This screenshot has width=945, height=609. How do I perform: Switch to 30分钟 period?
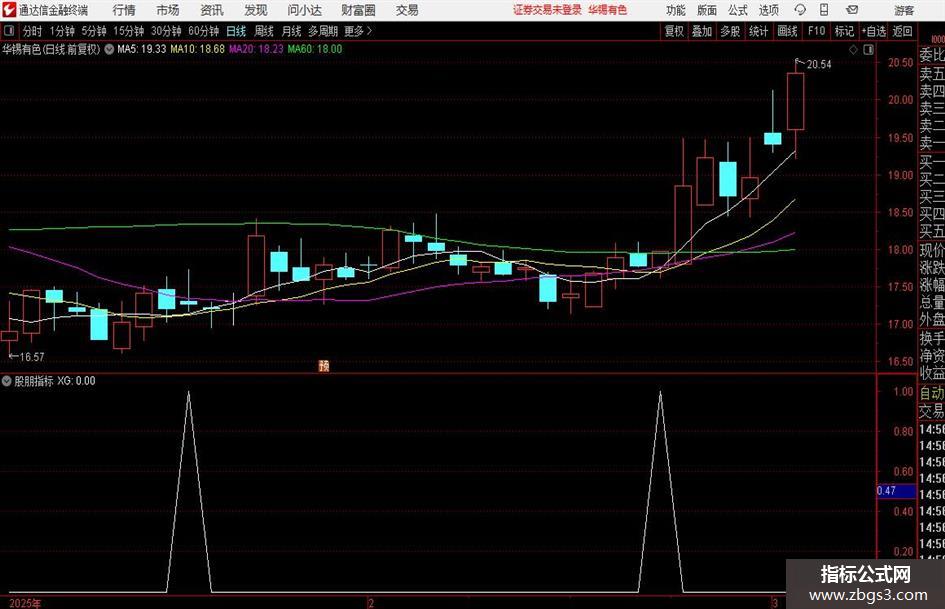coord(166,31)
